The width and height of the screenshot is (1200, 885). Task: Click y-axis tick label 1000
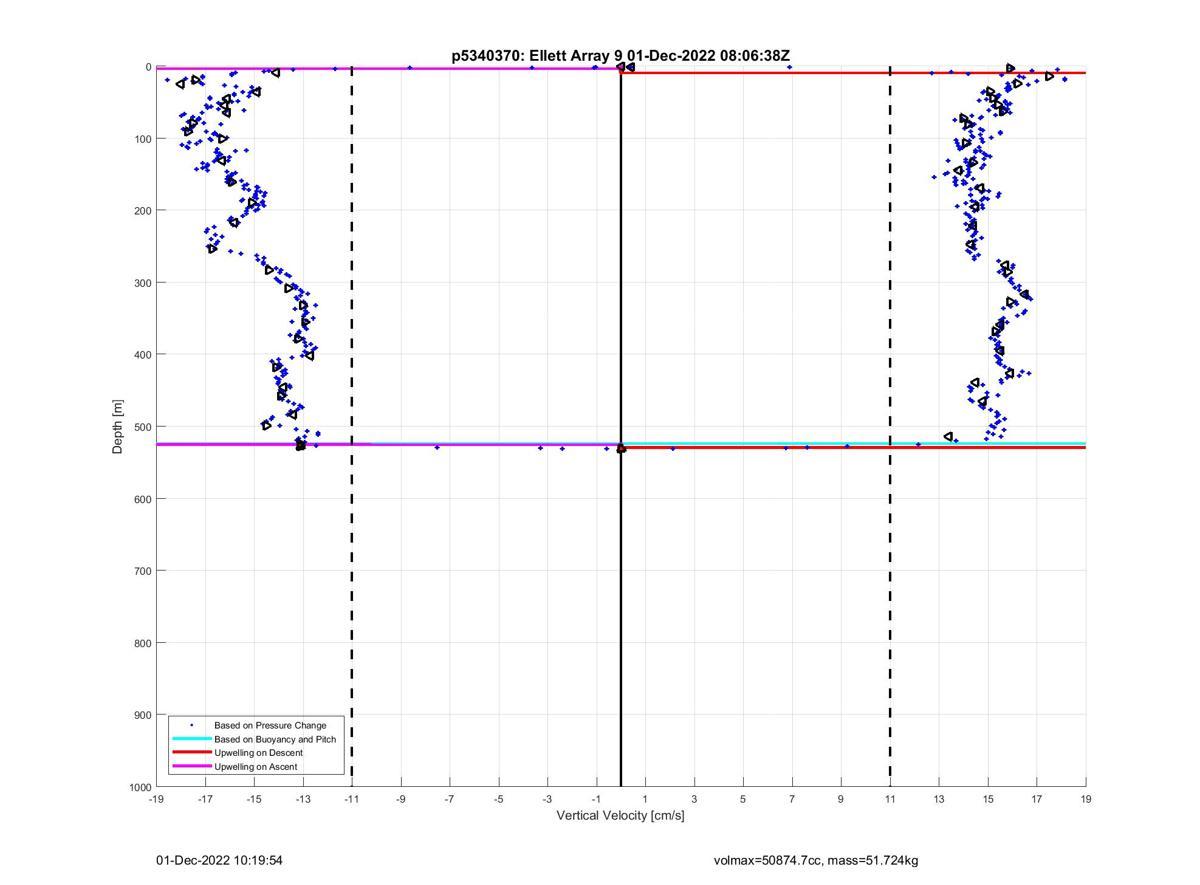tap(139, 787)
